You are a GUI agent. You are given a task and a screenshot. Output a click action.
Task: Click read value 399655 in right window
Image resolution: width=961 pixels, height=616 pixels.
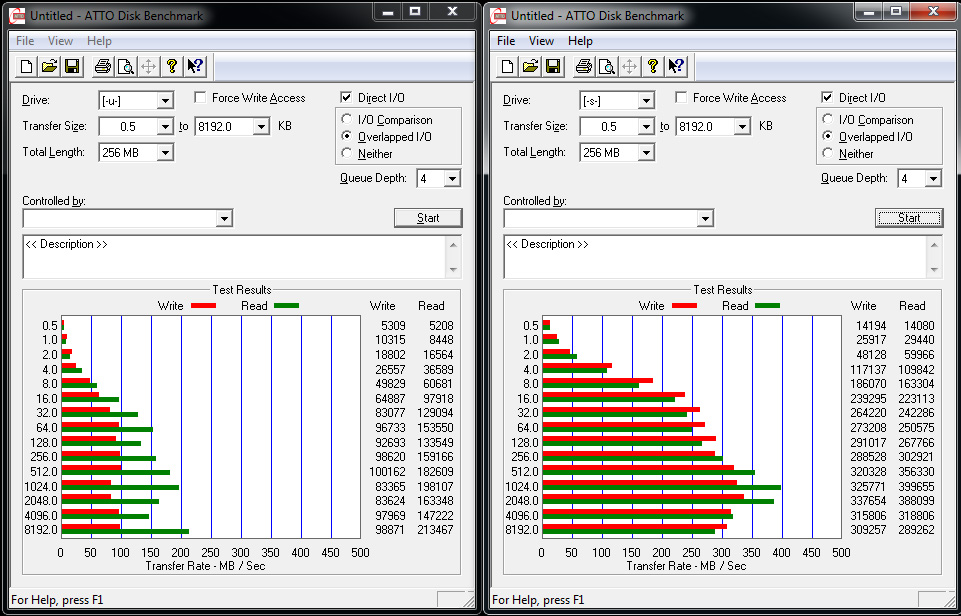coord(916,486)
